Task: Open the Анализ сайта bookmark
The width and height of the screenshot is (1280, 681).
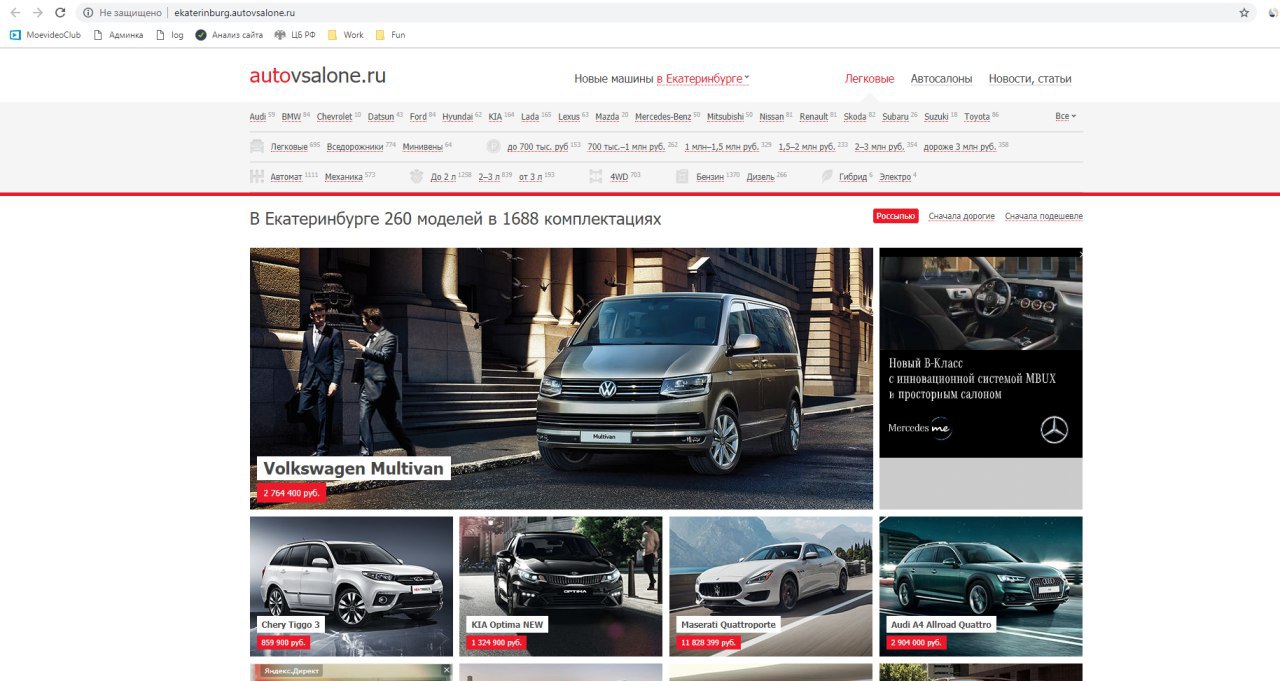Action: point(229,35)
